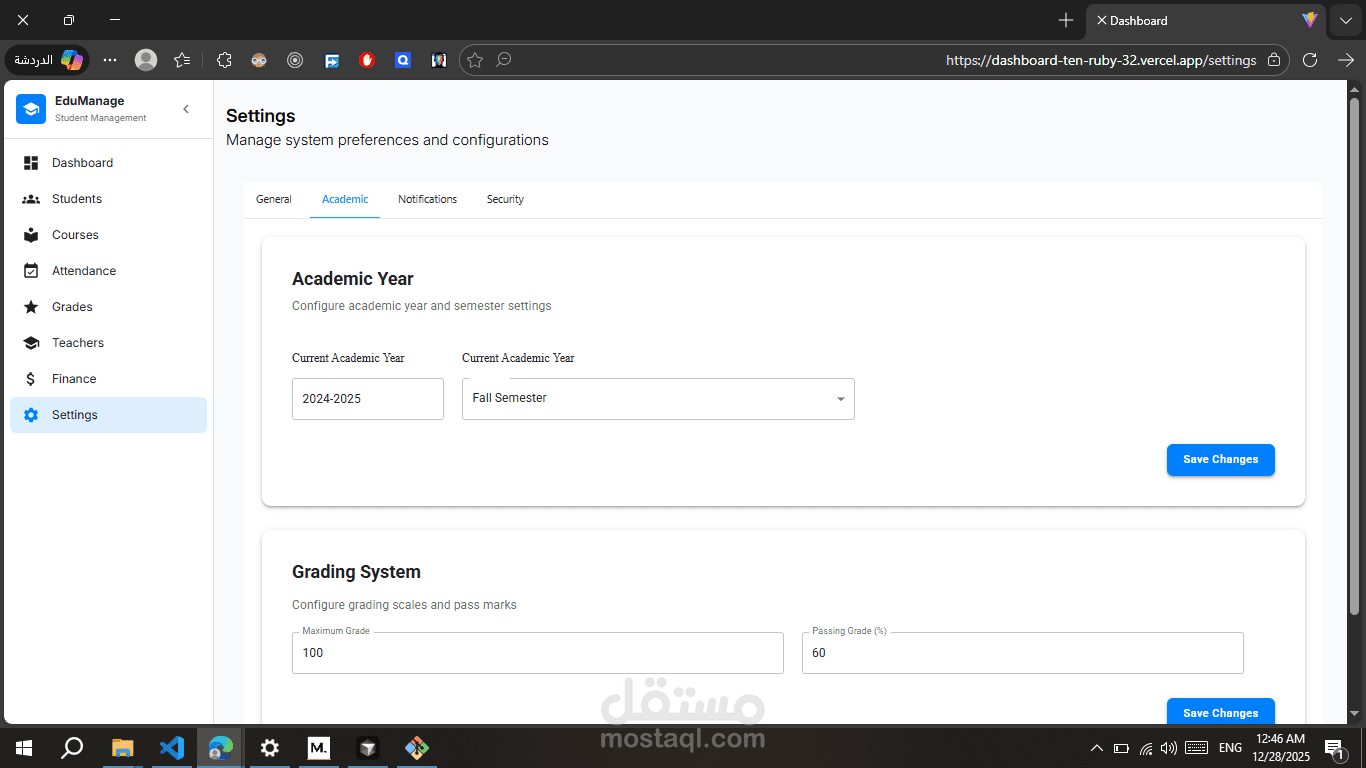Collapse the sidebar with the chevron
This screenshot has width=1366, height=768.
pos(186,109)
